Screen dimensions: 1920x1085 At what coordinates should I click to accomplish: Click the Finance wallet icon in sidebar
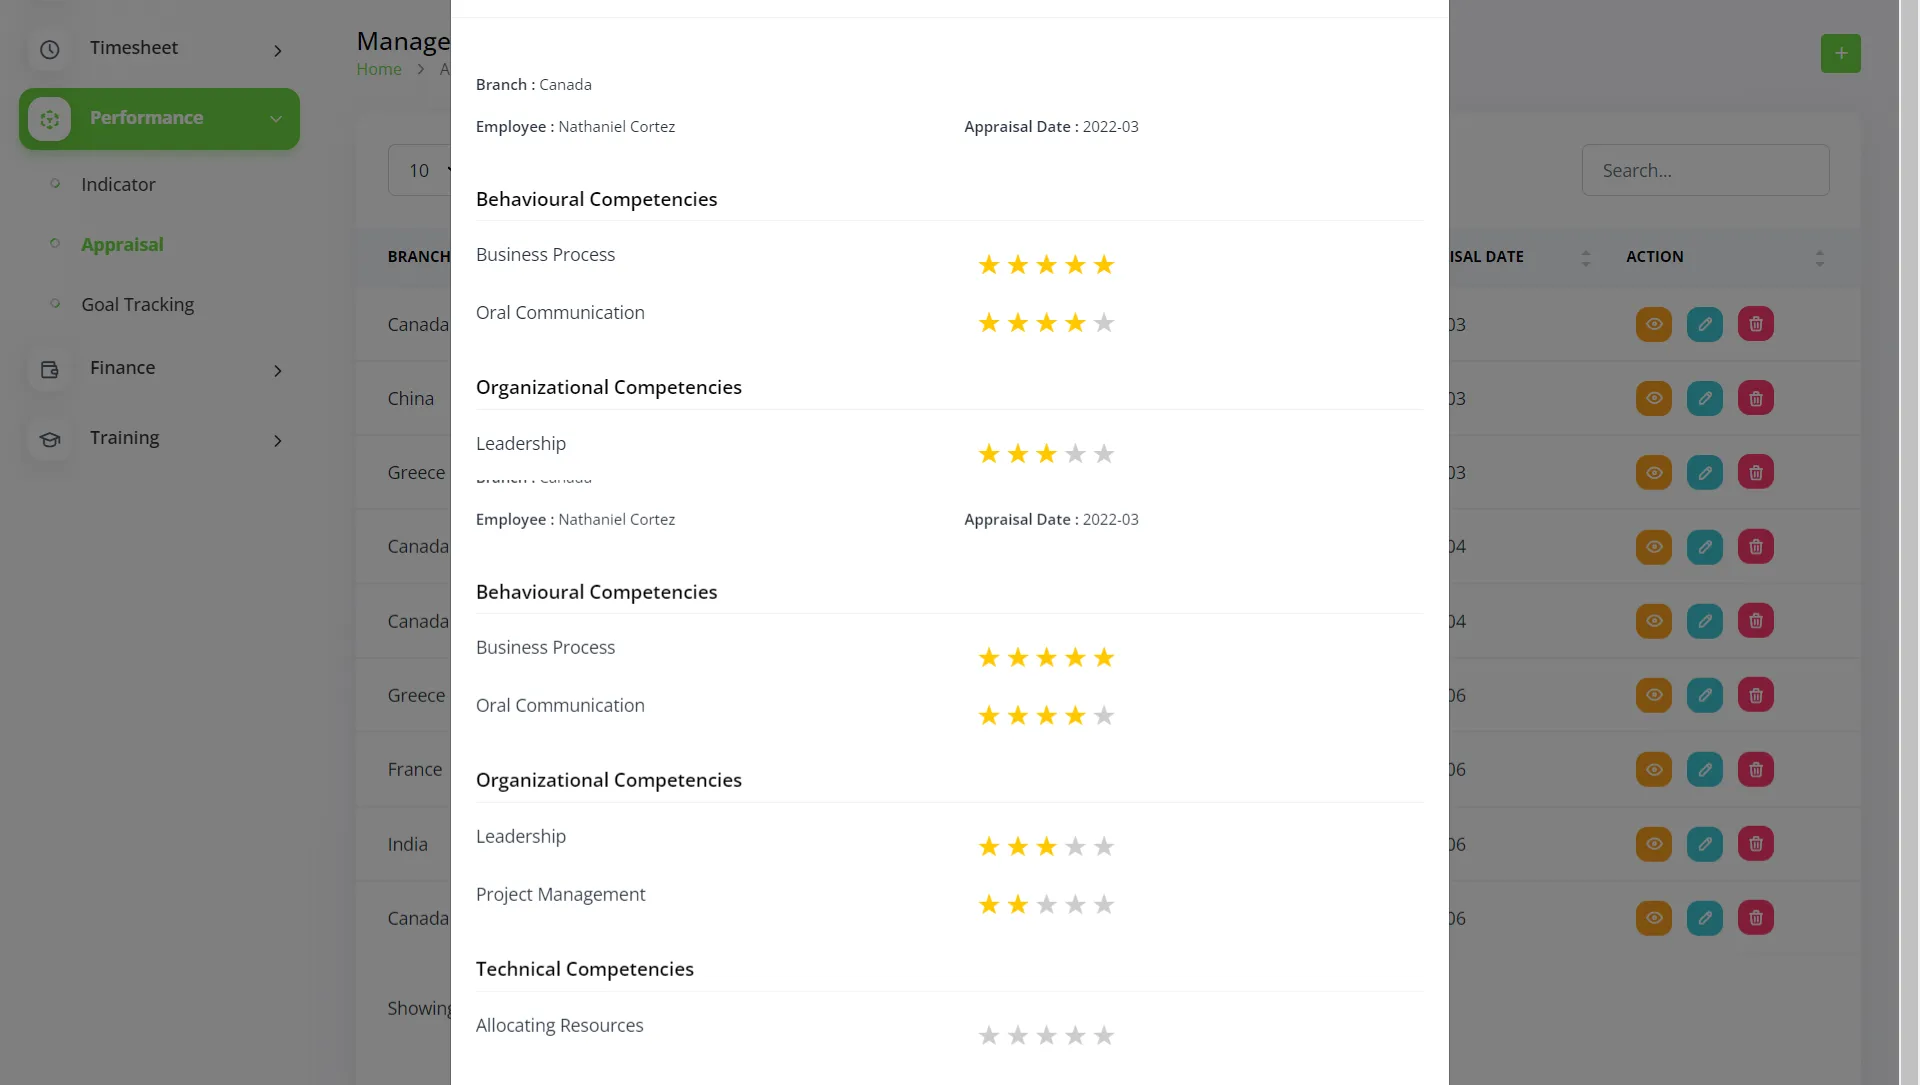(50, 369)
